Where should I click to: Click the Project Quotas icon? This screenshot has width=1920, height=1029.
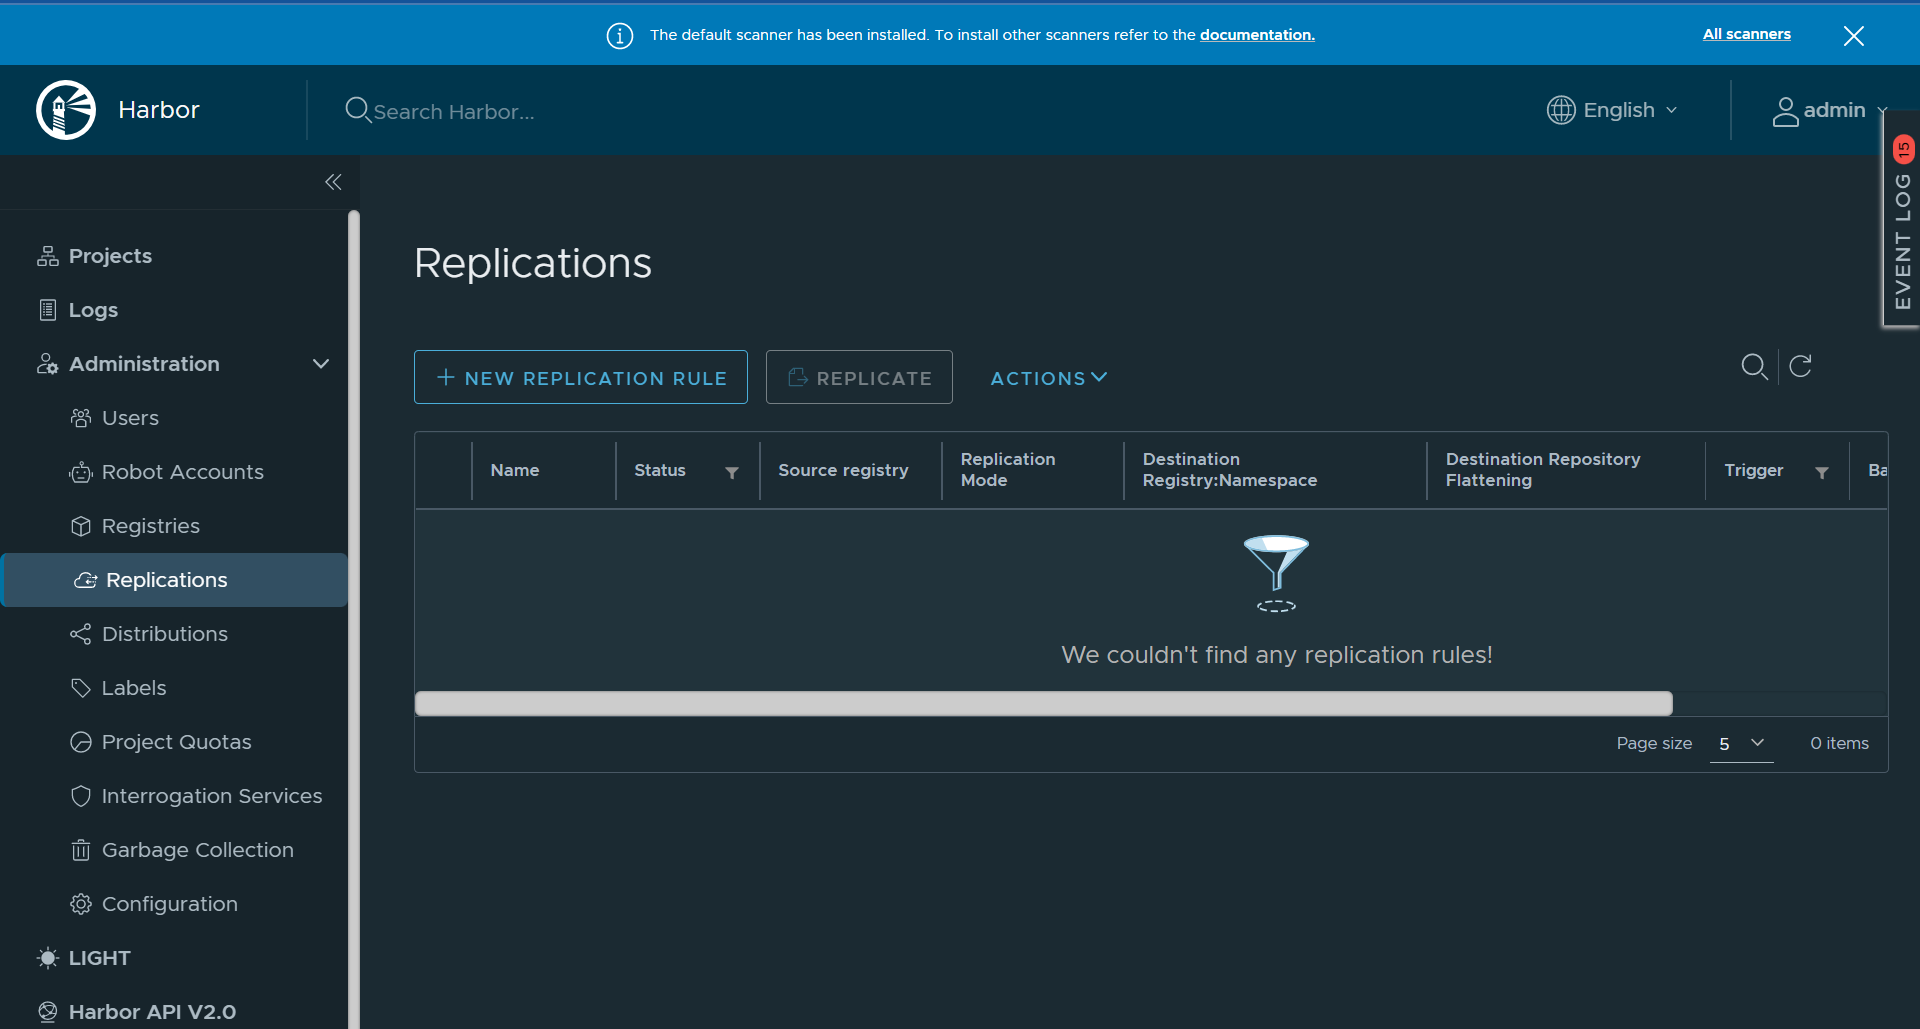click(x=81, y=742)
